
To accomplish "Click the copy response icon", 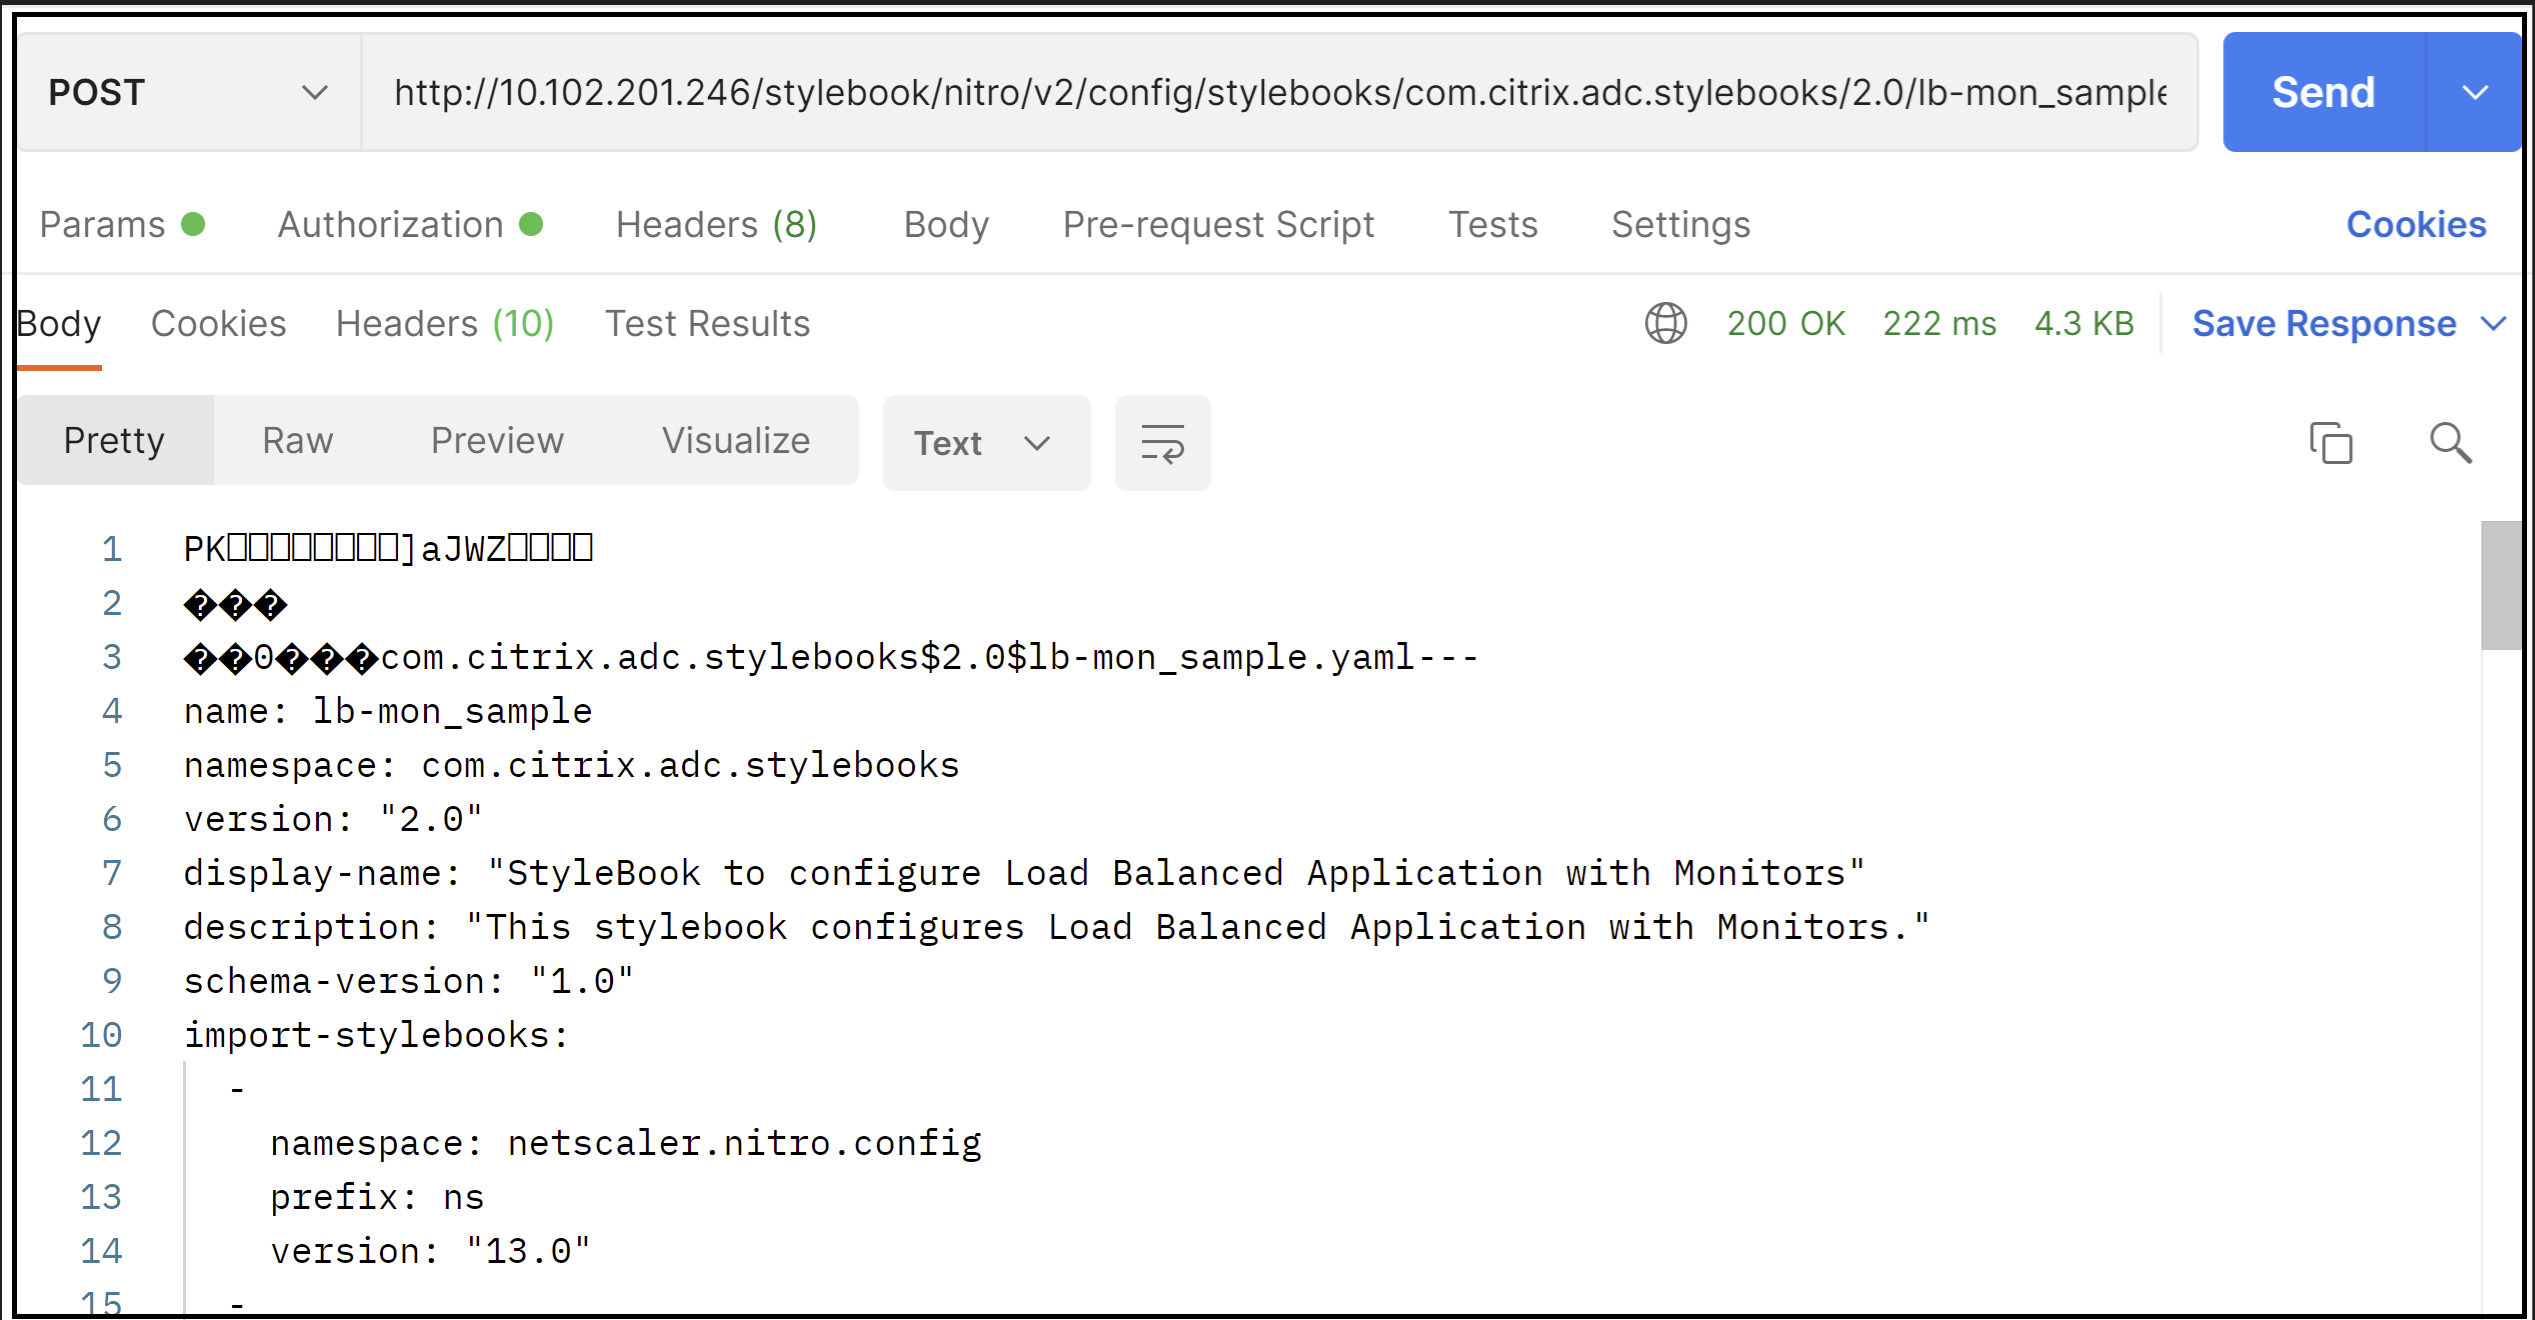I will click(2331, 442).
